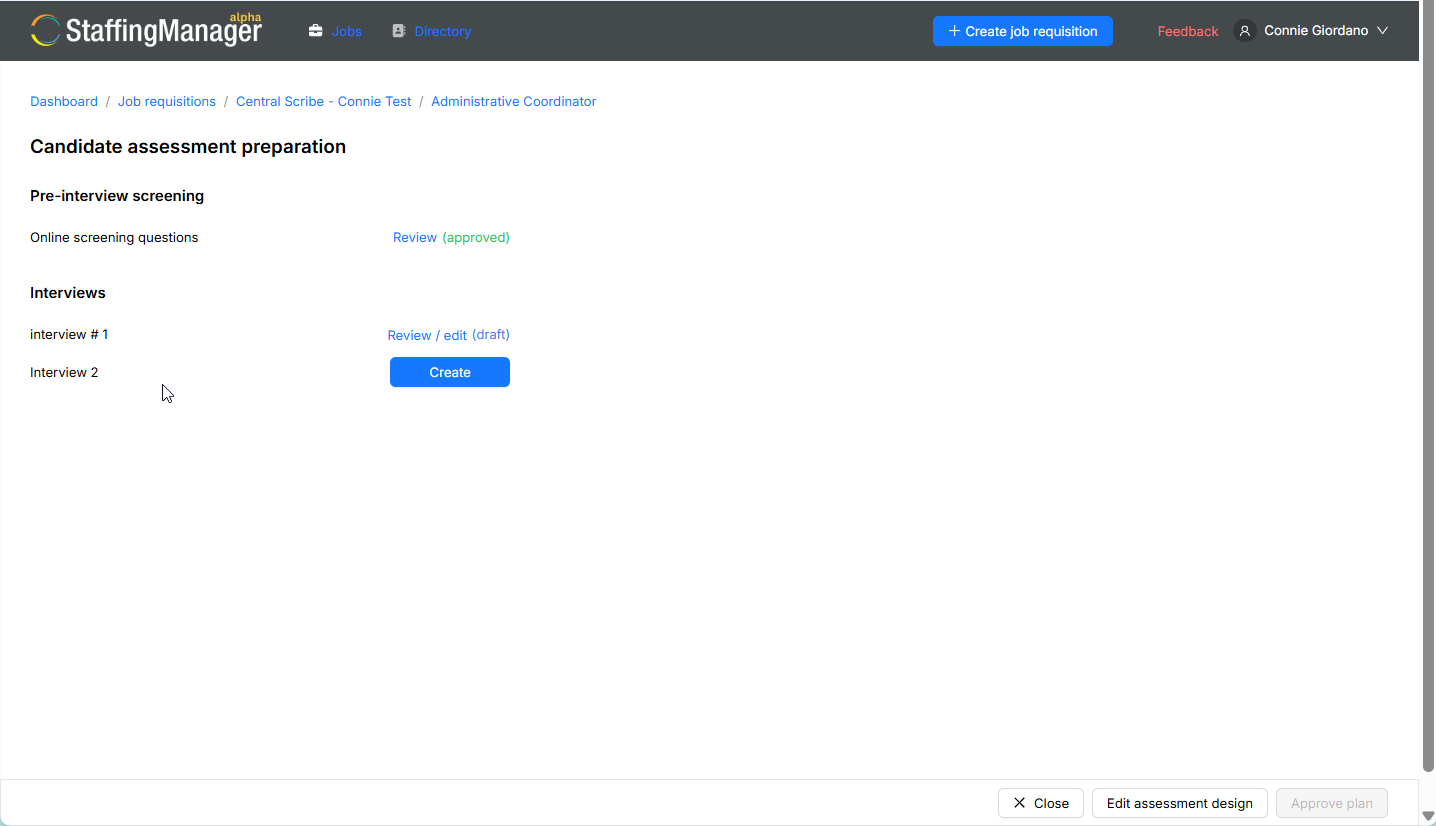Open Job requisitions breadcrumb
Image resolution: width=1436 pixels, height=826 pixels.
point(167,101)
